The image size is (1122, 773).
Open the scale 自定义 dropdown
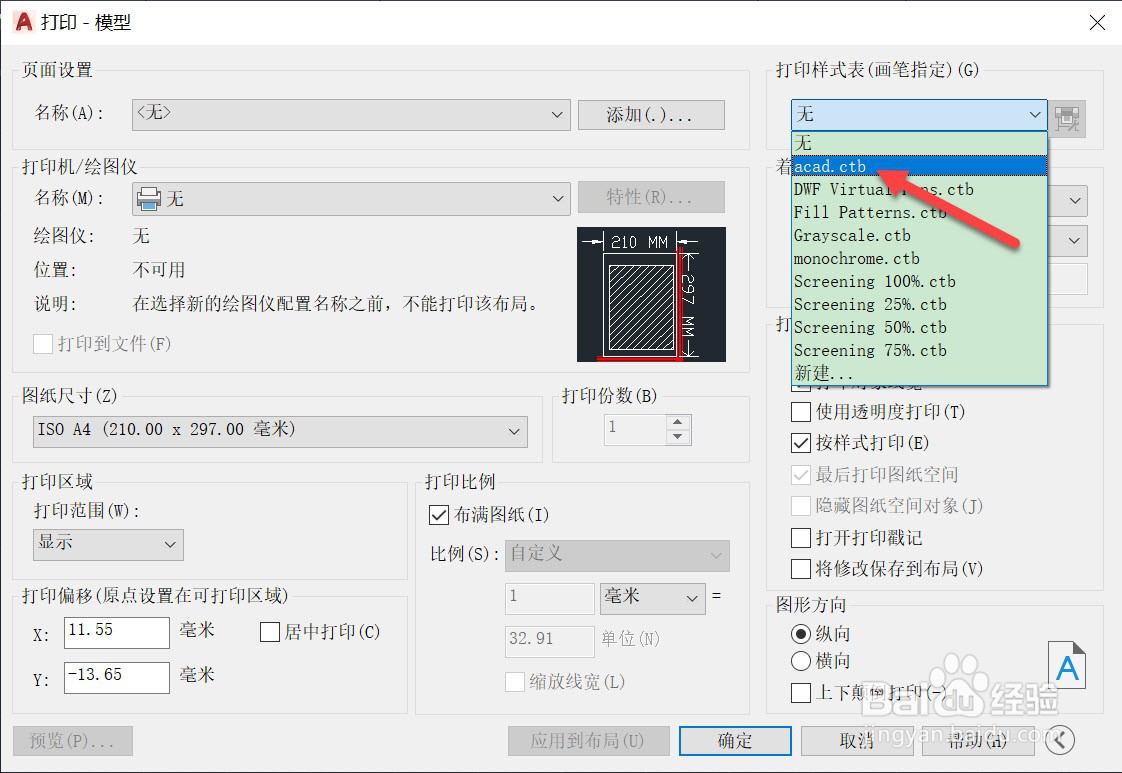617,555
